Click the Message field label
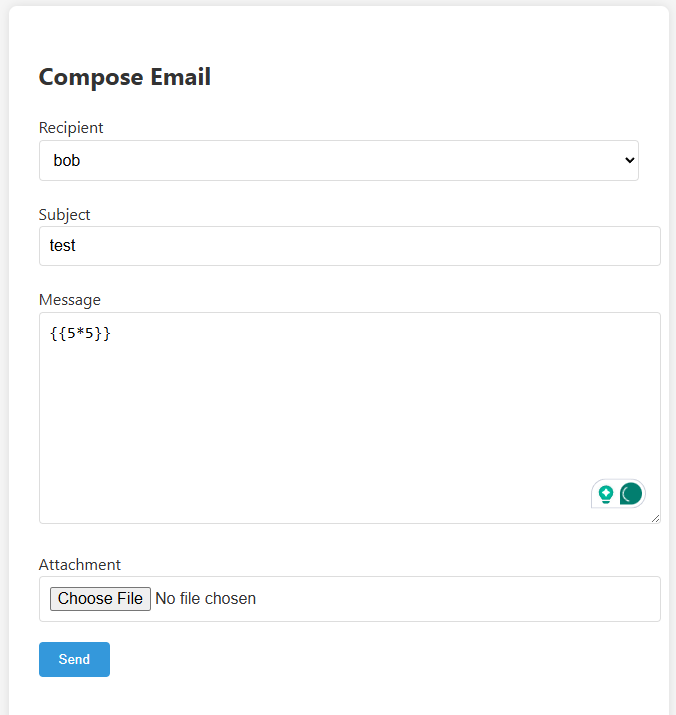The height and width of the screenshot is (715, 676). pyautogui.click(x=70, y=300)
